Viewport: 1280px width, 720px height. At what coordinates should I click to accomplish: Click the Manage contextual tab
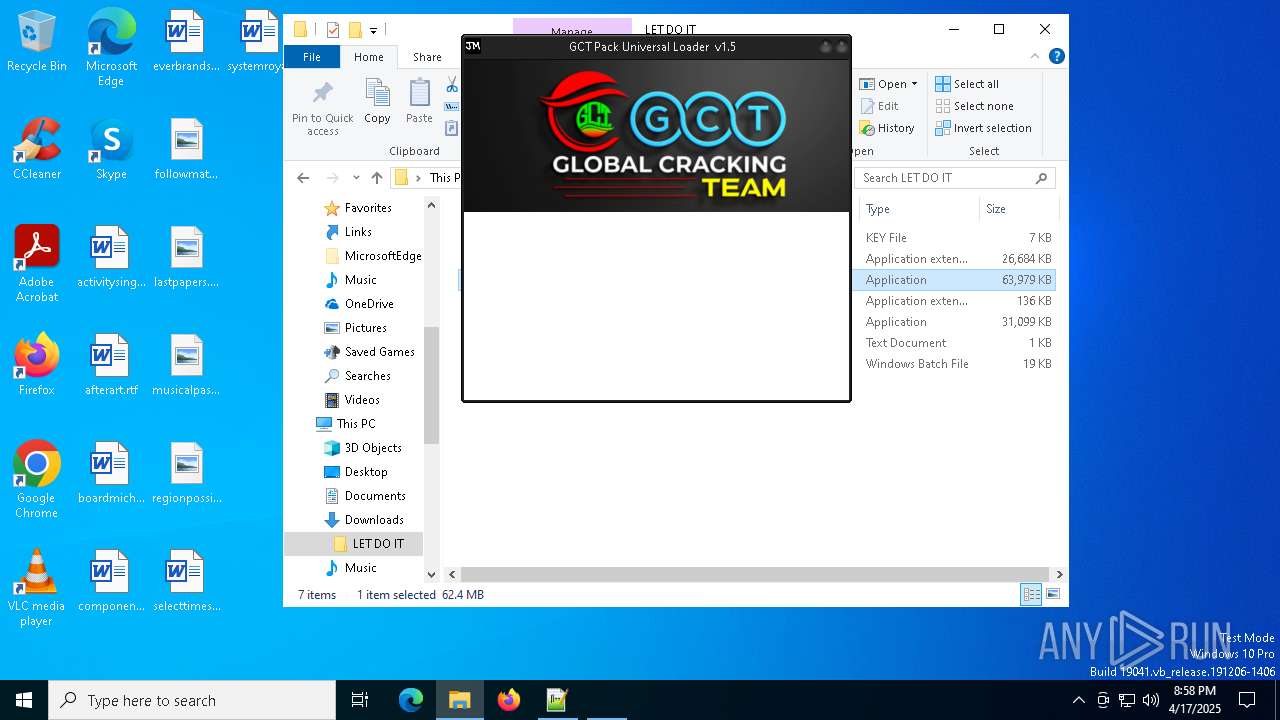[x=572, y=29]
